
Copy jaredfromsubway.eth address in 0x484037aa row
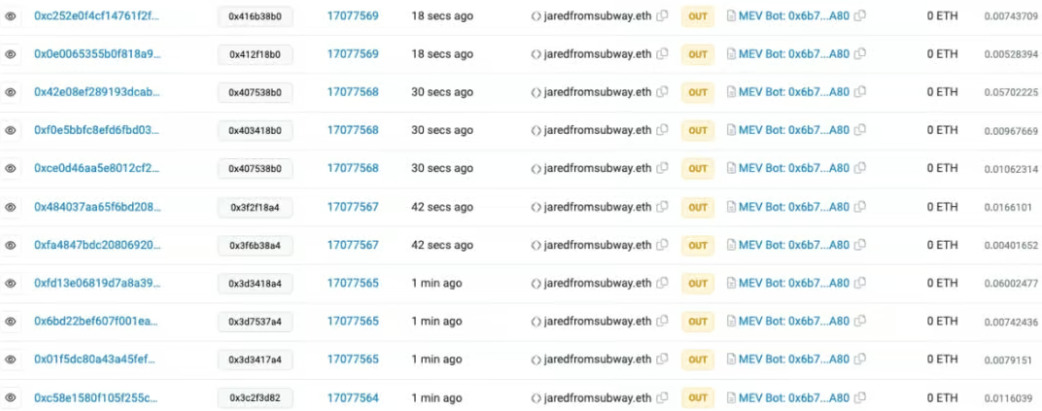[x=662, y=207]
